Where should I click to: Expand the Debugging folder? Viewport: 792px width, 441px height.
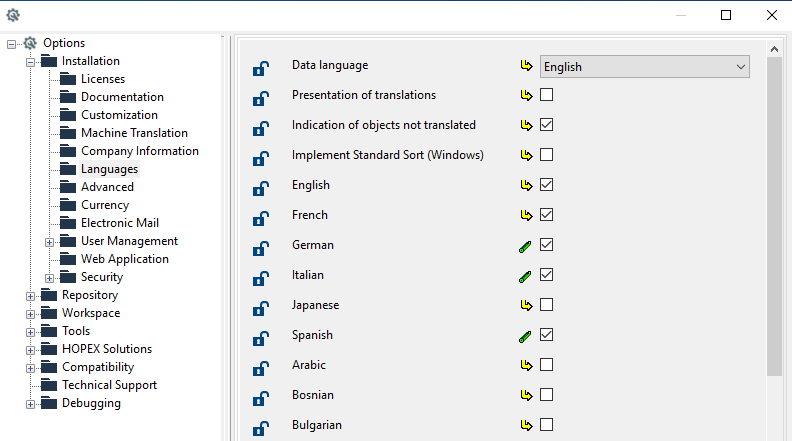coord(30,405)
